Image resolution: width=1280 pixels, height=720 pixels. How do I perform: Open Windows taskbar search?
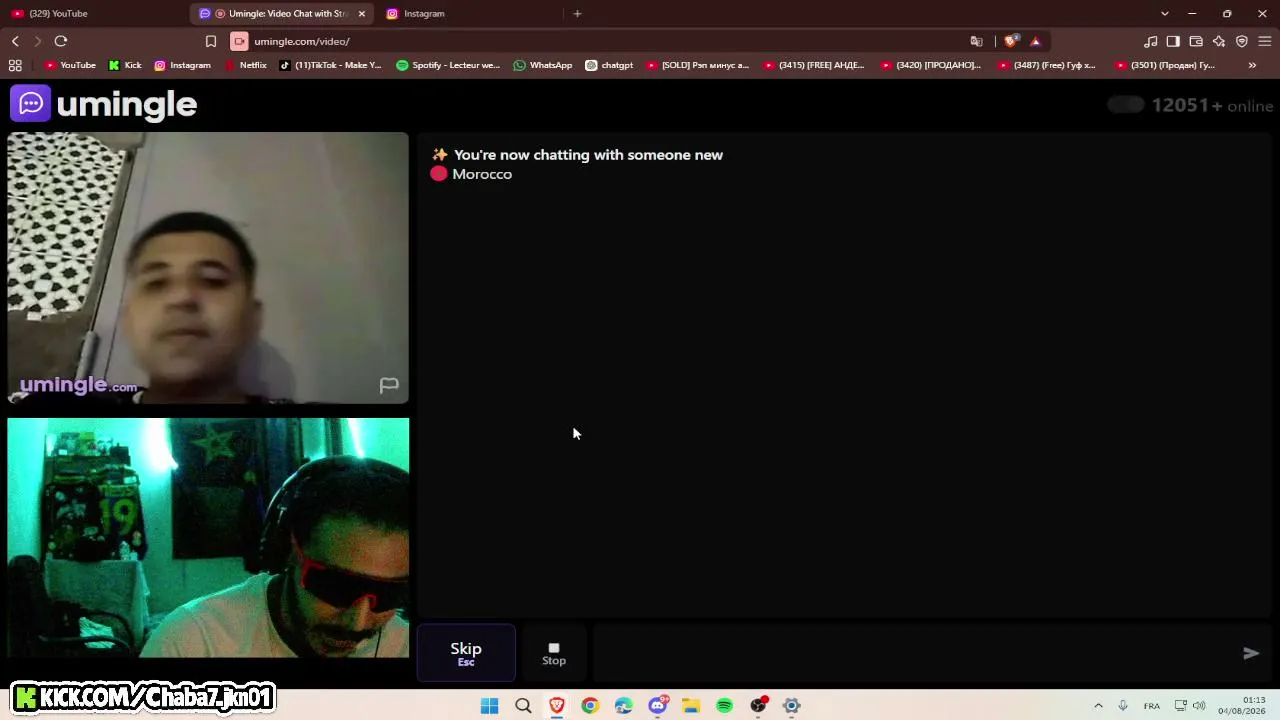[x=523, y=706]
